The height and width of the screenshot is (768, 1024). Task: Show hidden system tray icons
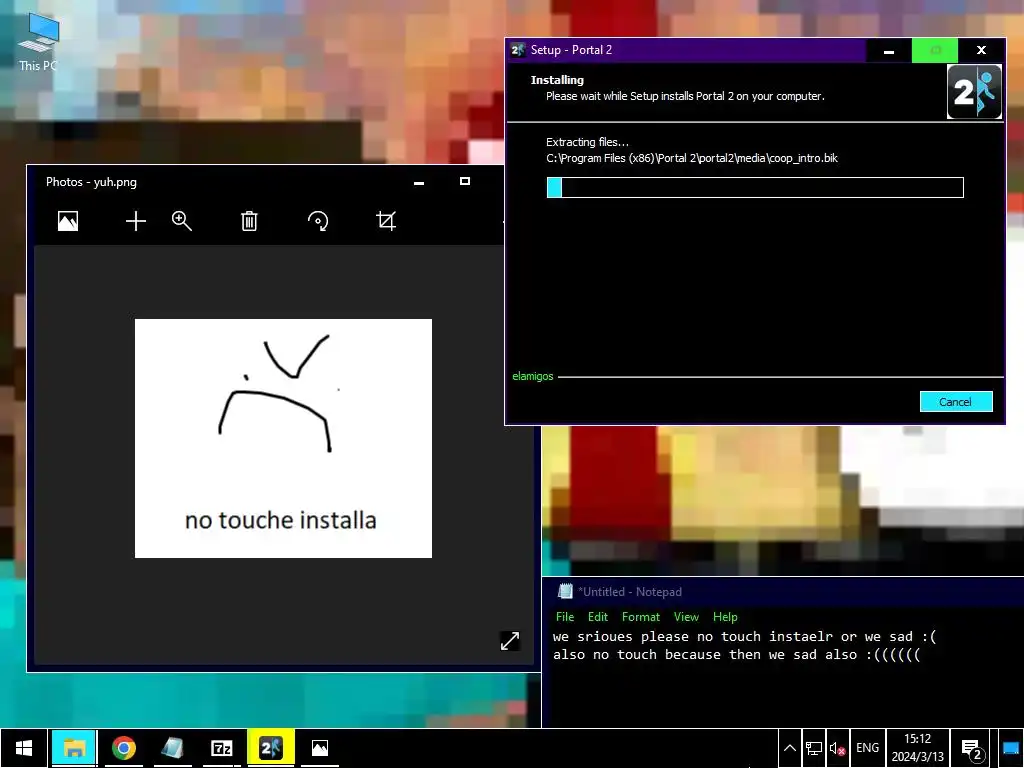(x=790, y=748)
